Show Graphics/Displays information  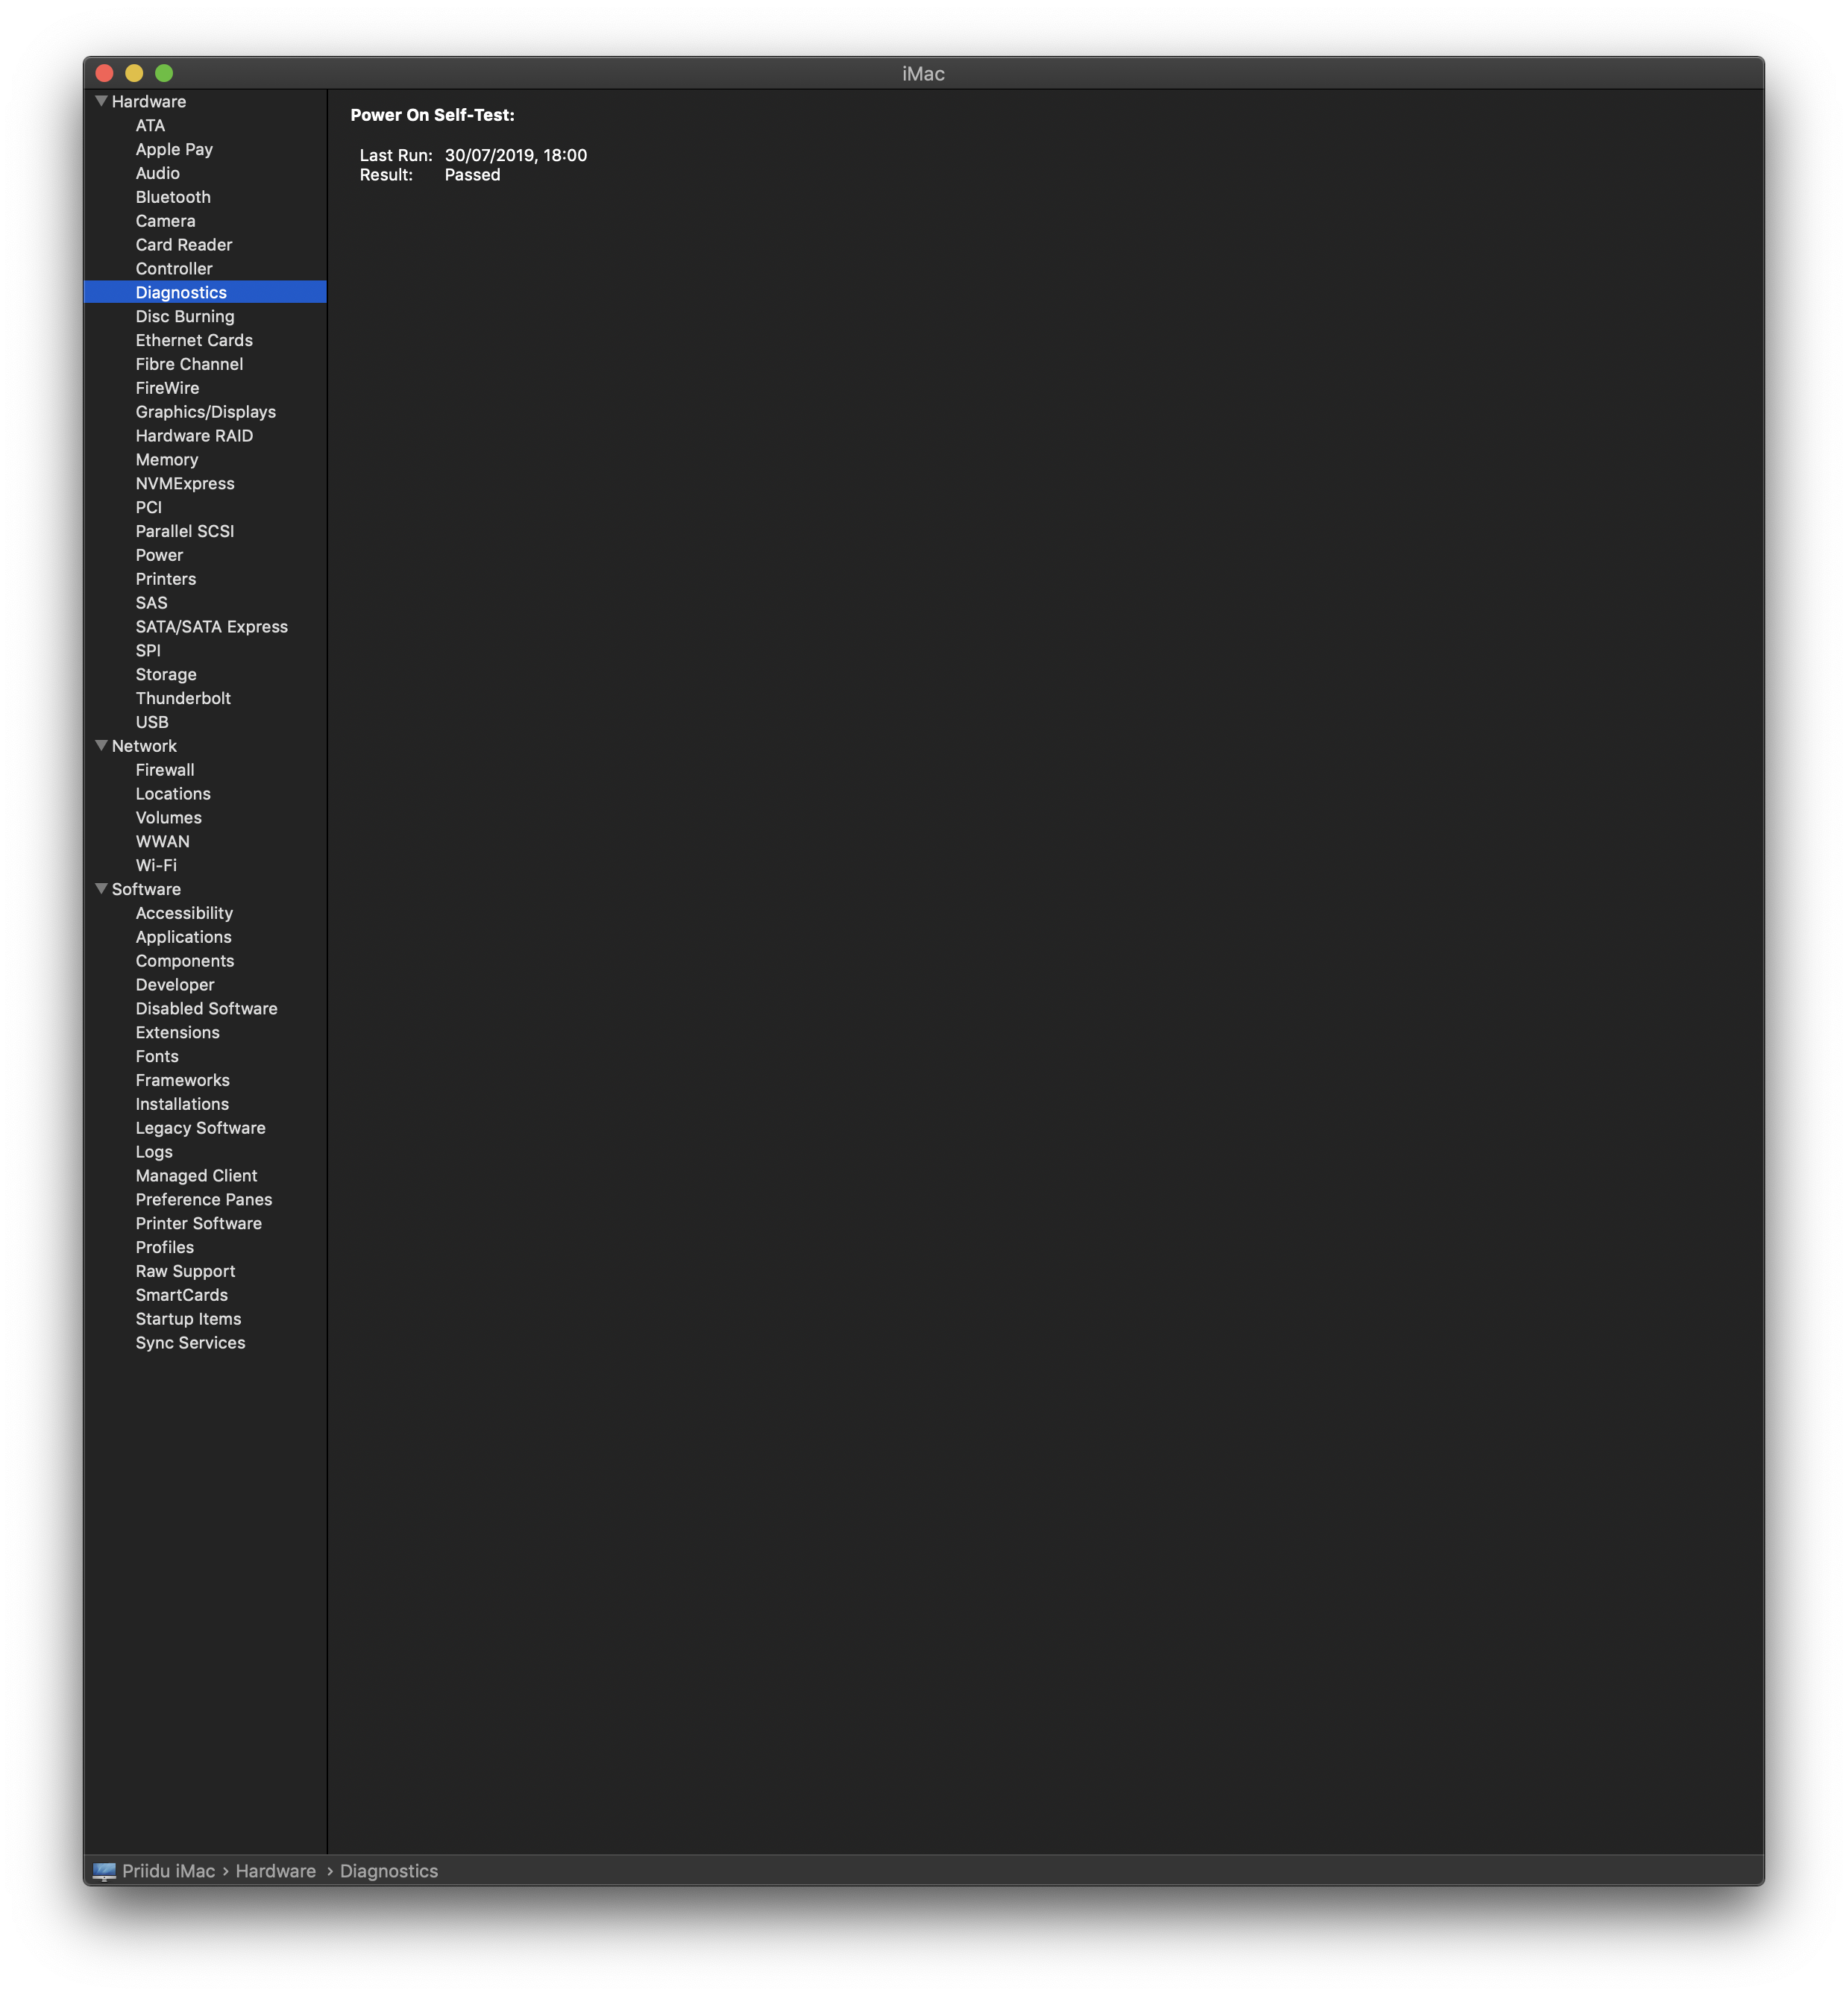[x=205, y=412]
